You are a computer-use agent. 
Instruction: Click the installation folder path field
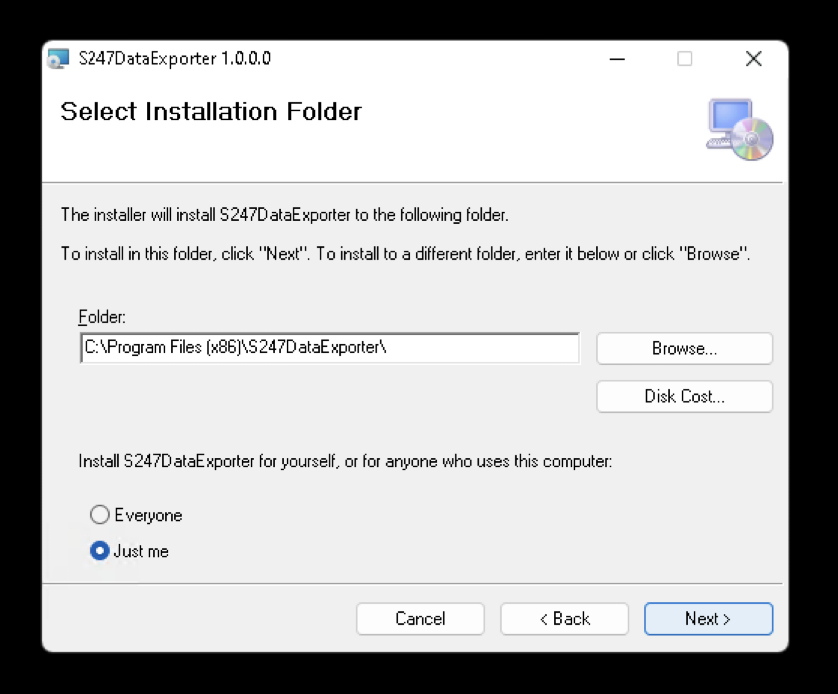330,348
